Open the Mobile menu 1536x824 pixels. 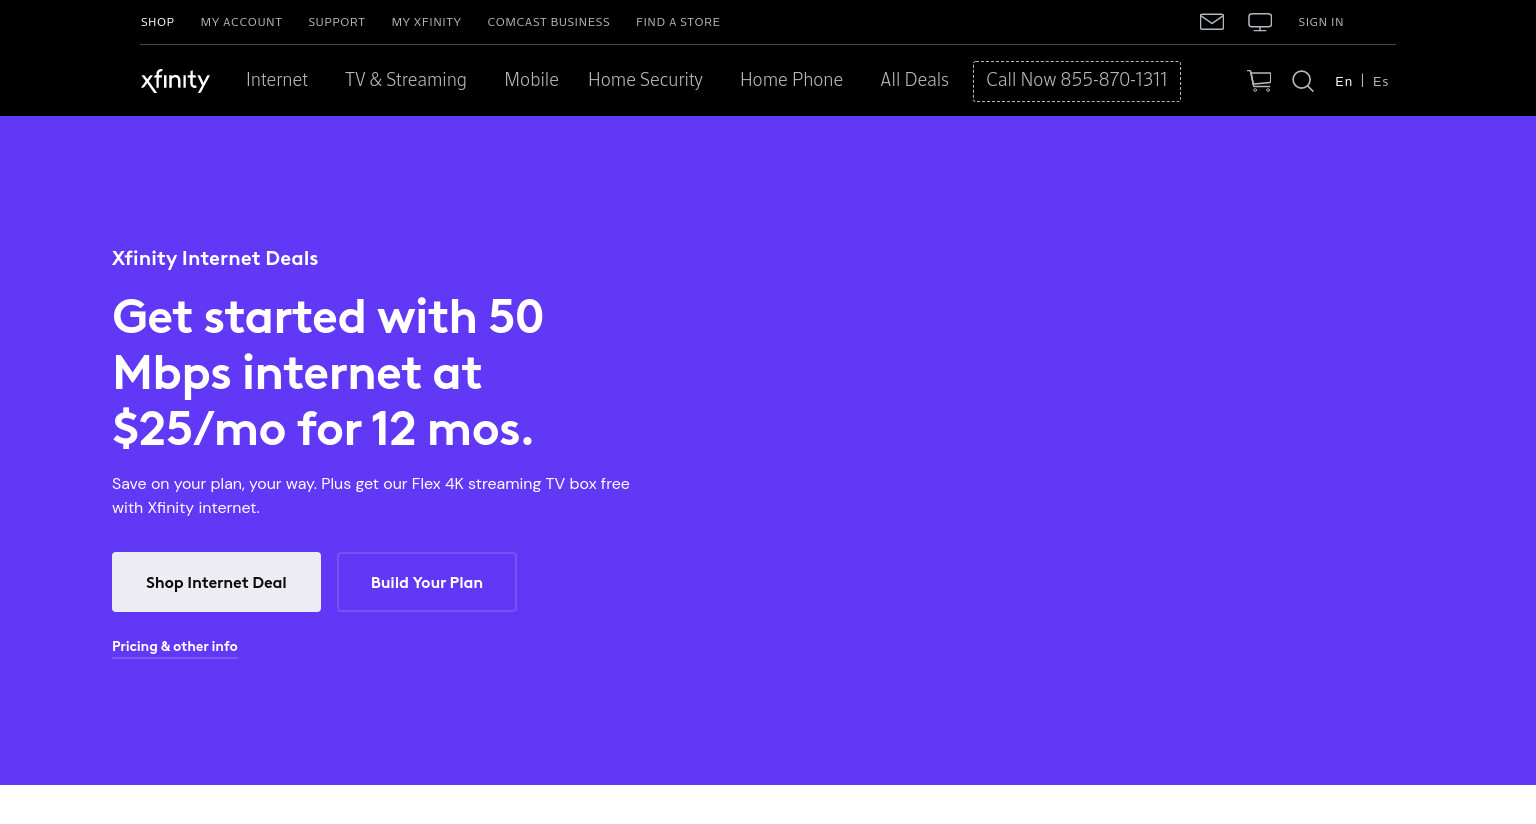tap(531, 80)
